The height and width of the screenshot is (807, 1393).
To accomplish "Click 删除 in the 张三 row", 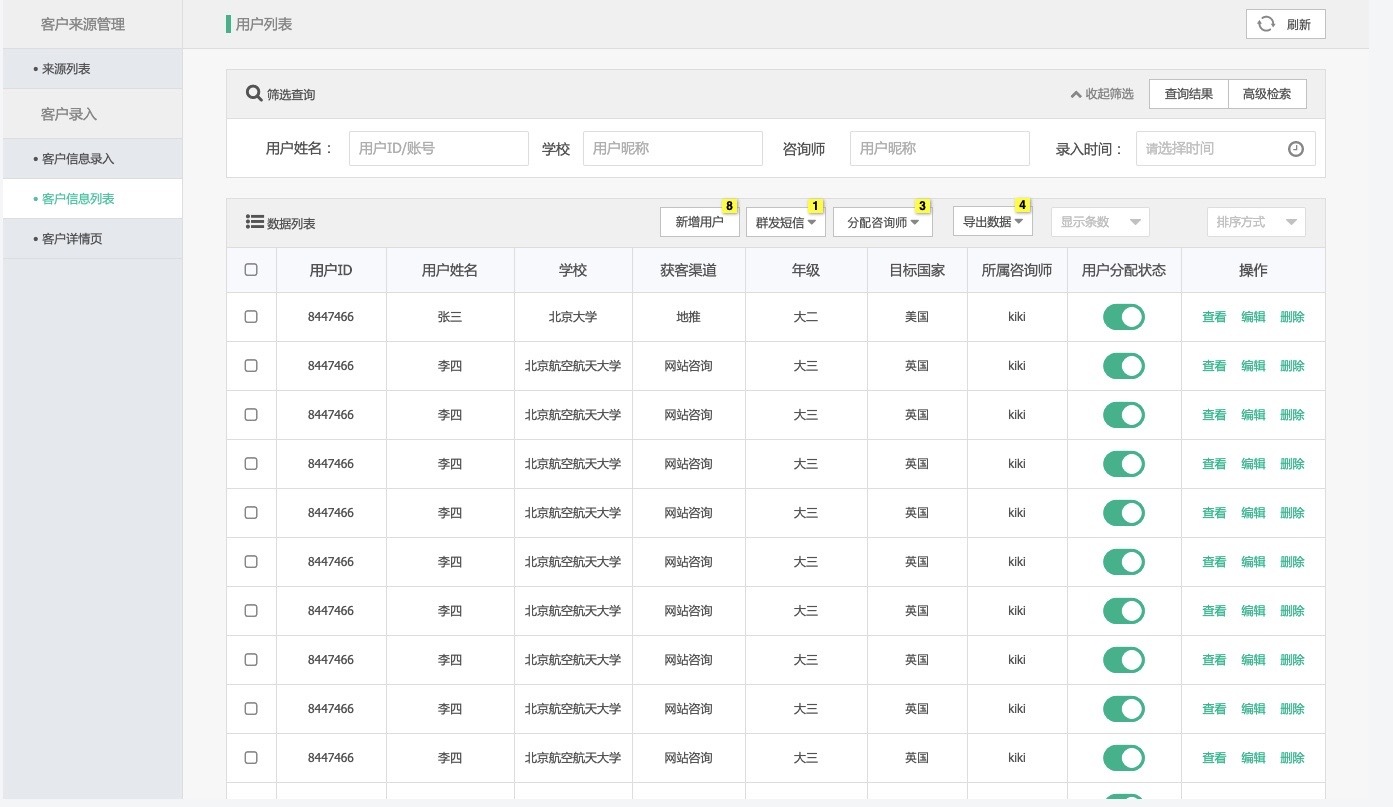I will coord(1292,317).
